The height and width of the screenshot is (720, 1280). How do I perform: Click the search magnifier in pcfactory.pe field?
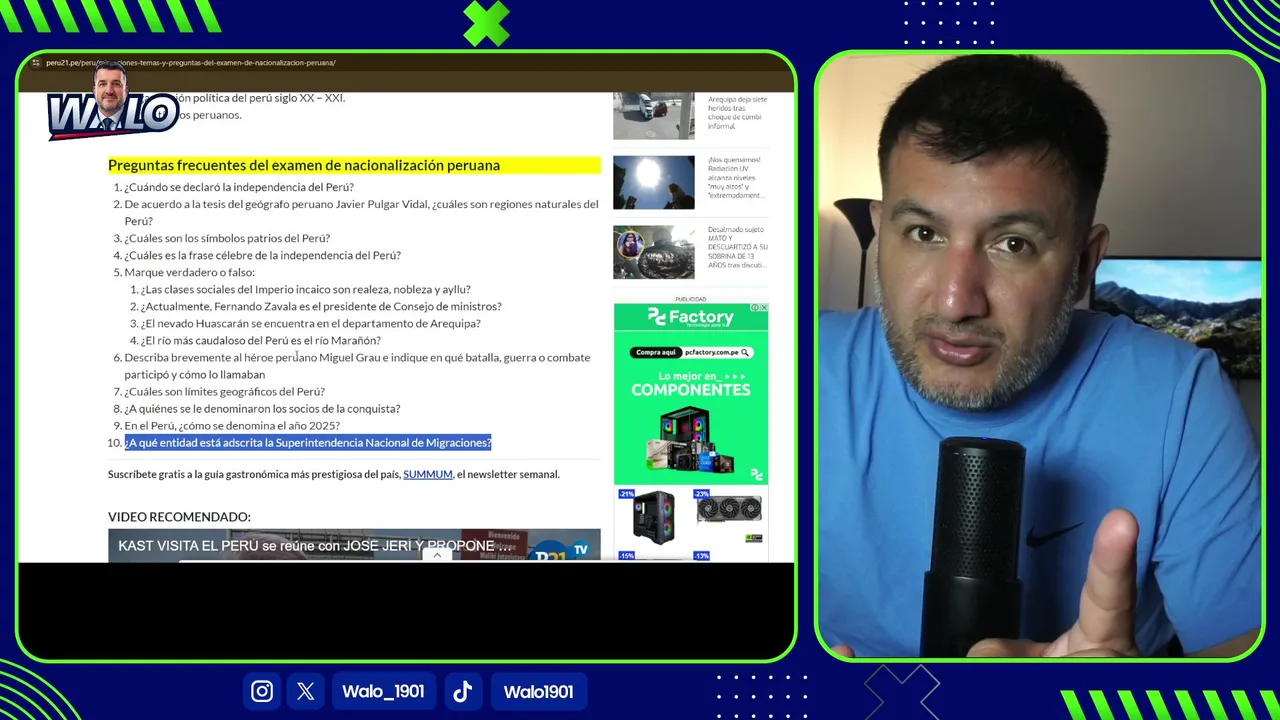click(x=745, y=352)
